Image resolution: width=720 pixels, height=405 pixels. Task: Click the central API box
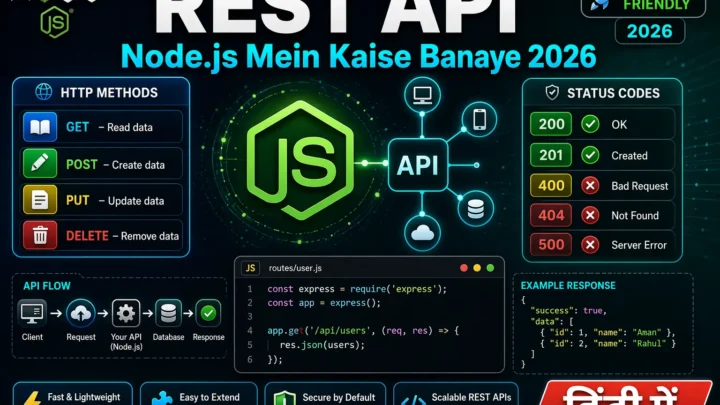418,165
